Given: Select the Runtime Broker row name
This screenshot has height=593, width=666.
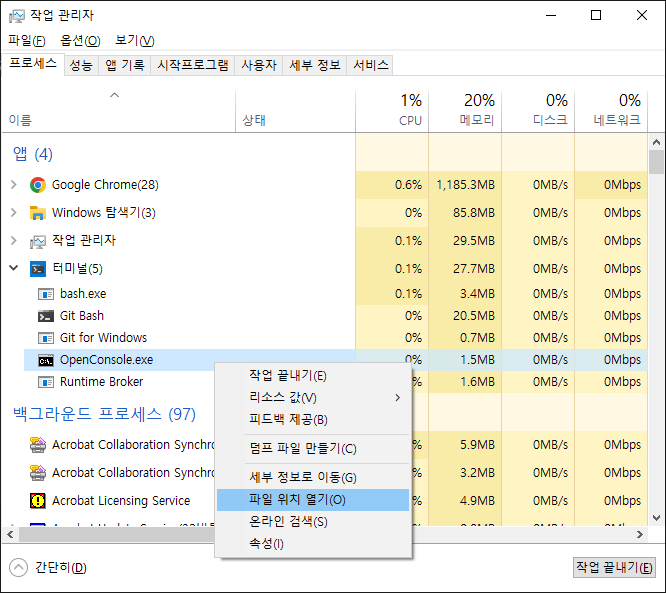Looking at the screenshot, I should tap(102, 382).
